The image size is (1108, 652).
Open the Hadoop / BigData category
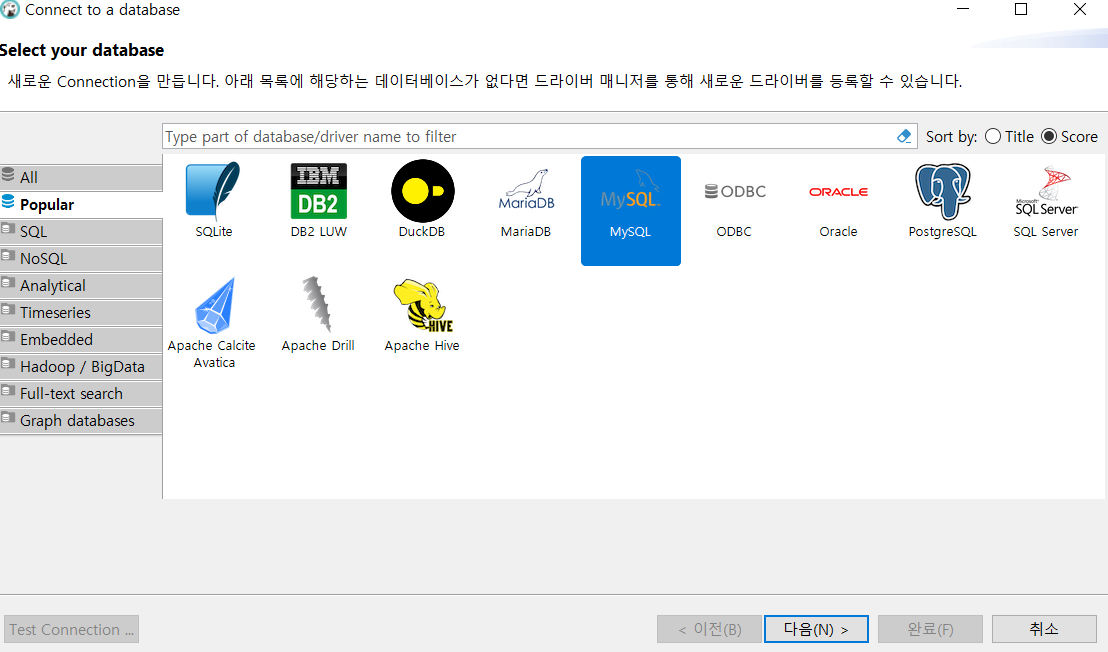[81, 367]
